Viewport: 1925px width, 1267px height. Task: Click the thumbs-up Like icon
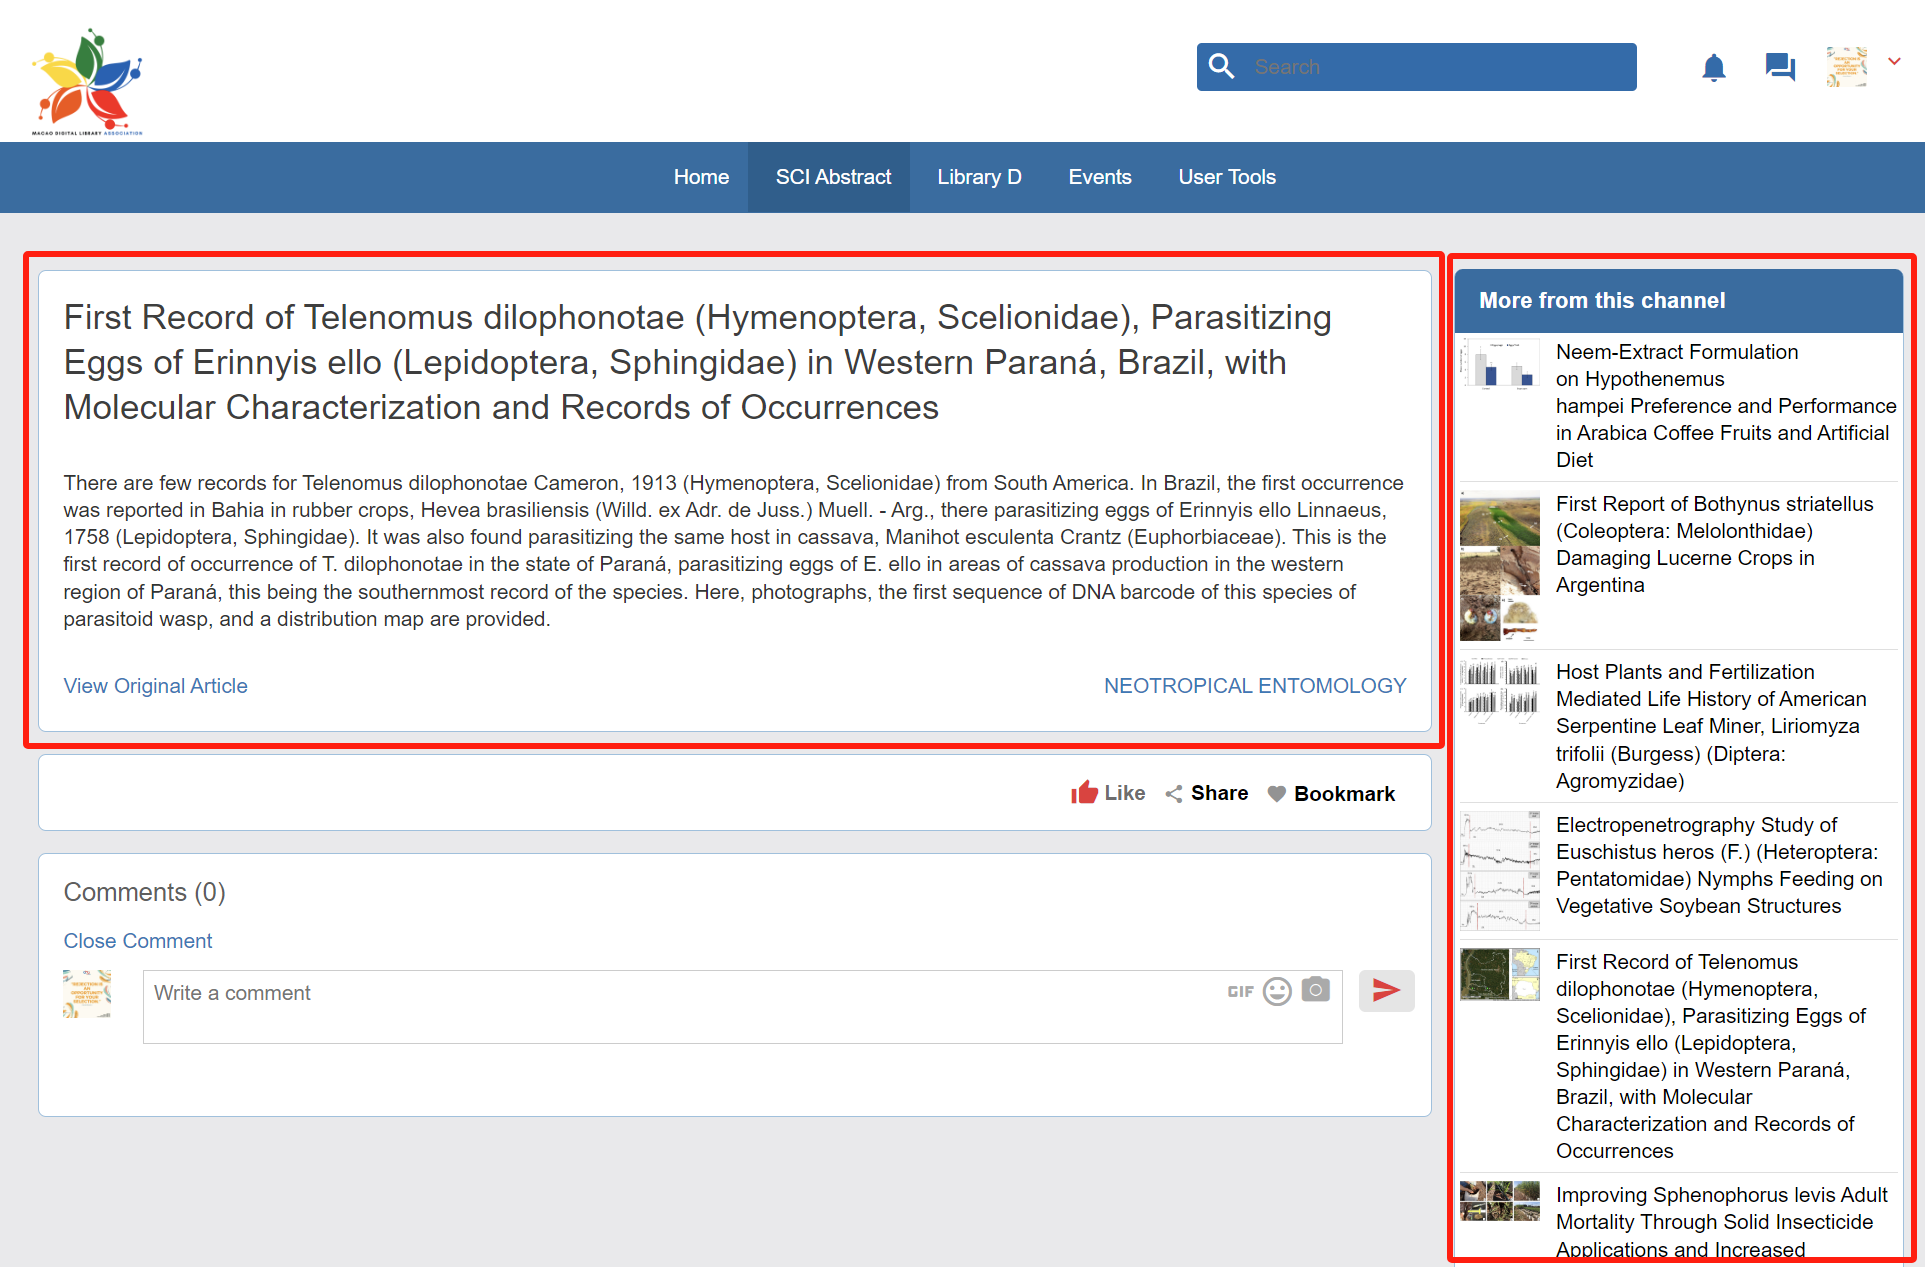click(x=1084, y=793)
